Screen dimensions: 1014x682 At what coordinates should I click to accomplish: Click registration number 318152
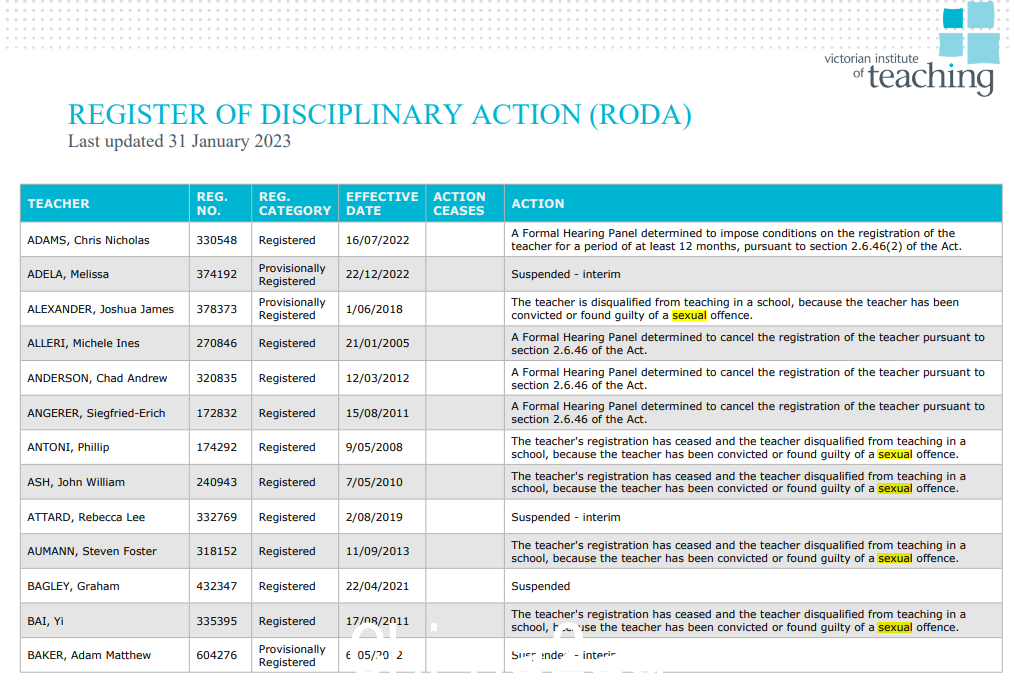[x=217, y=551]
